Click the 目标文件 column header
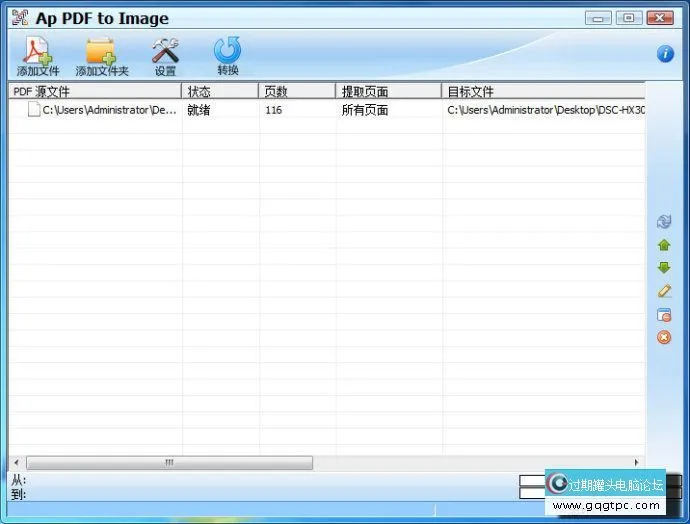690x524 pixels. 543,91
